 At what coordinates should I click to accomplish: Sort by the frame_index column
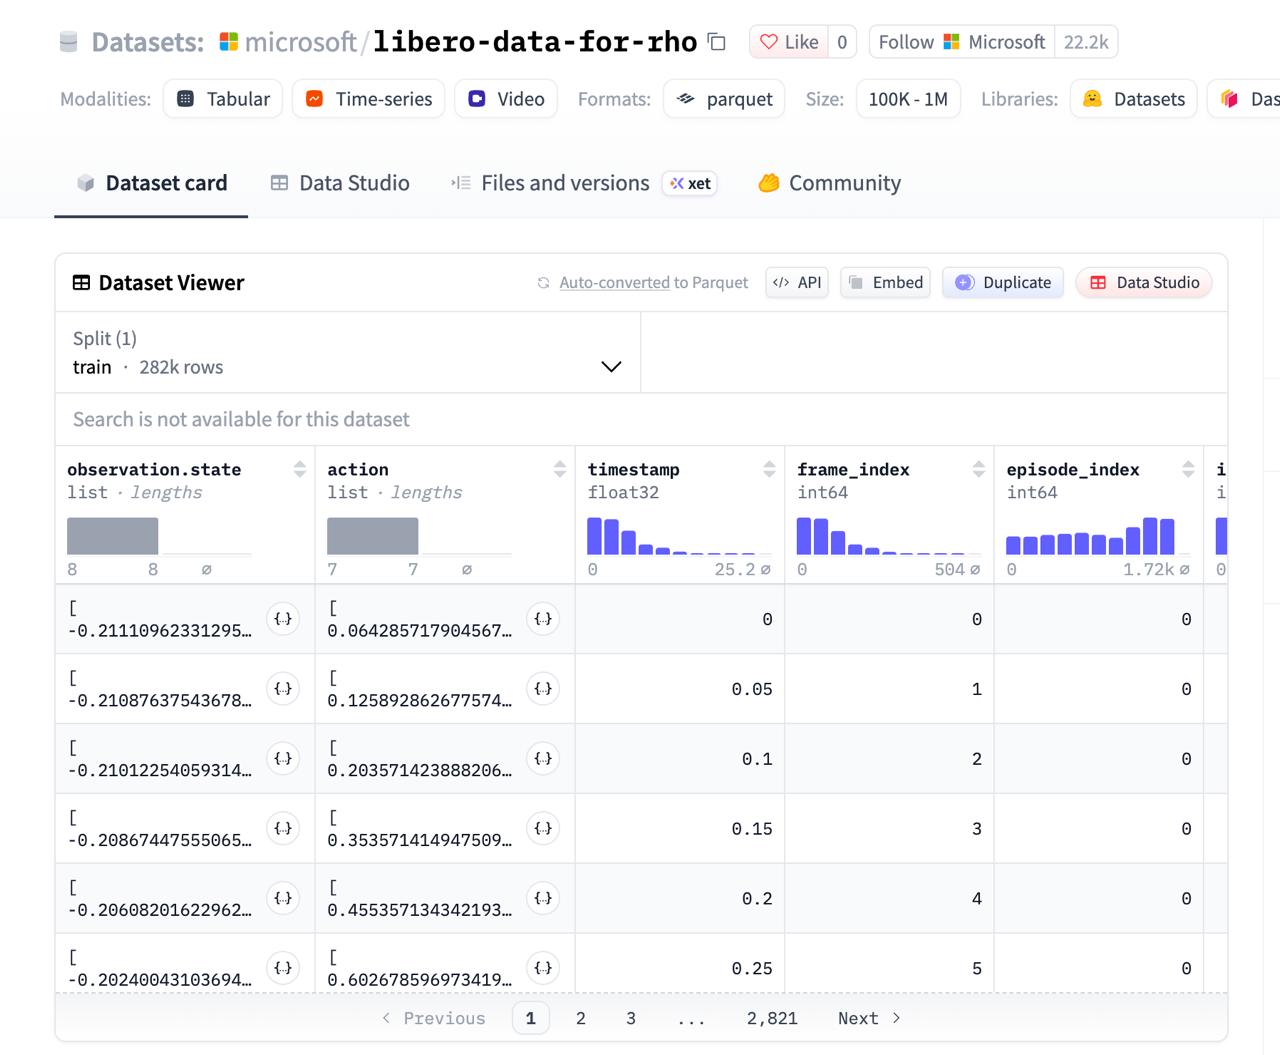pos(978,469)
